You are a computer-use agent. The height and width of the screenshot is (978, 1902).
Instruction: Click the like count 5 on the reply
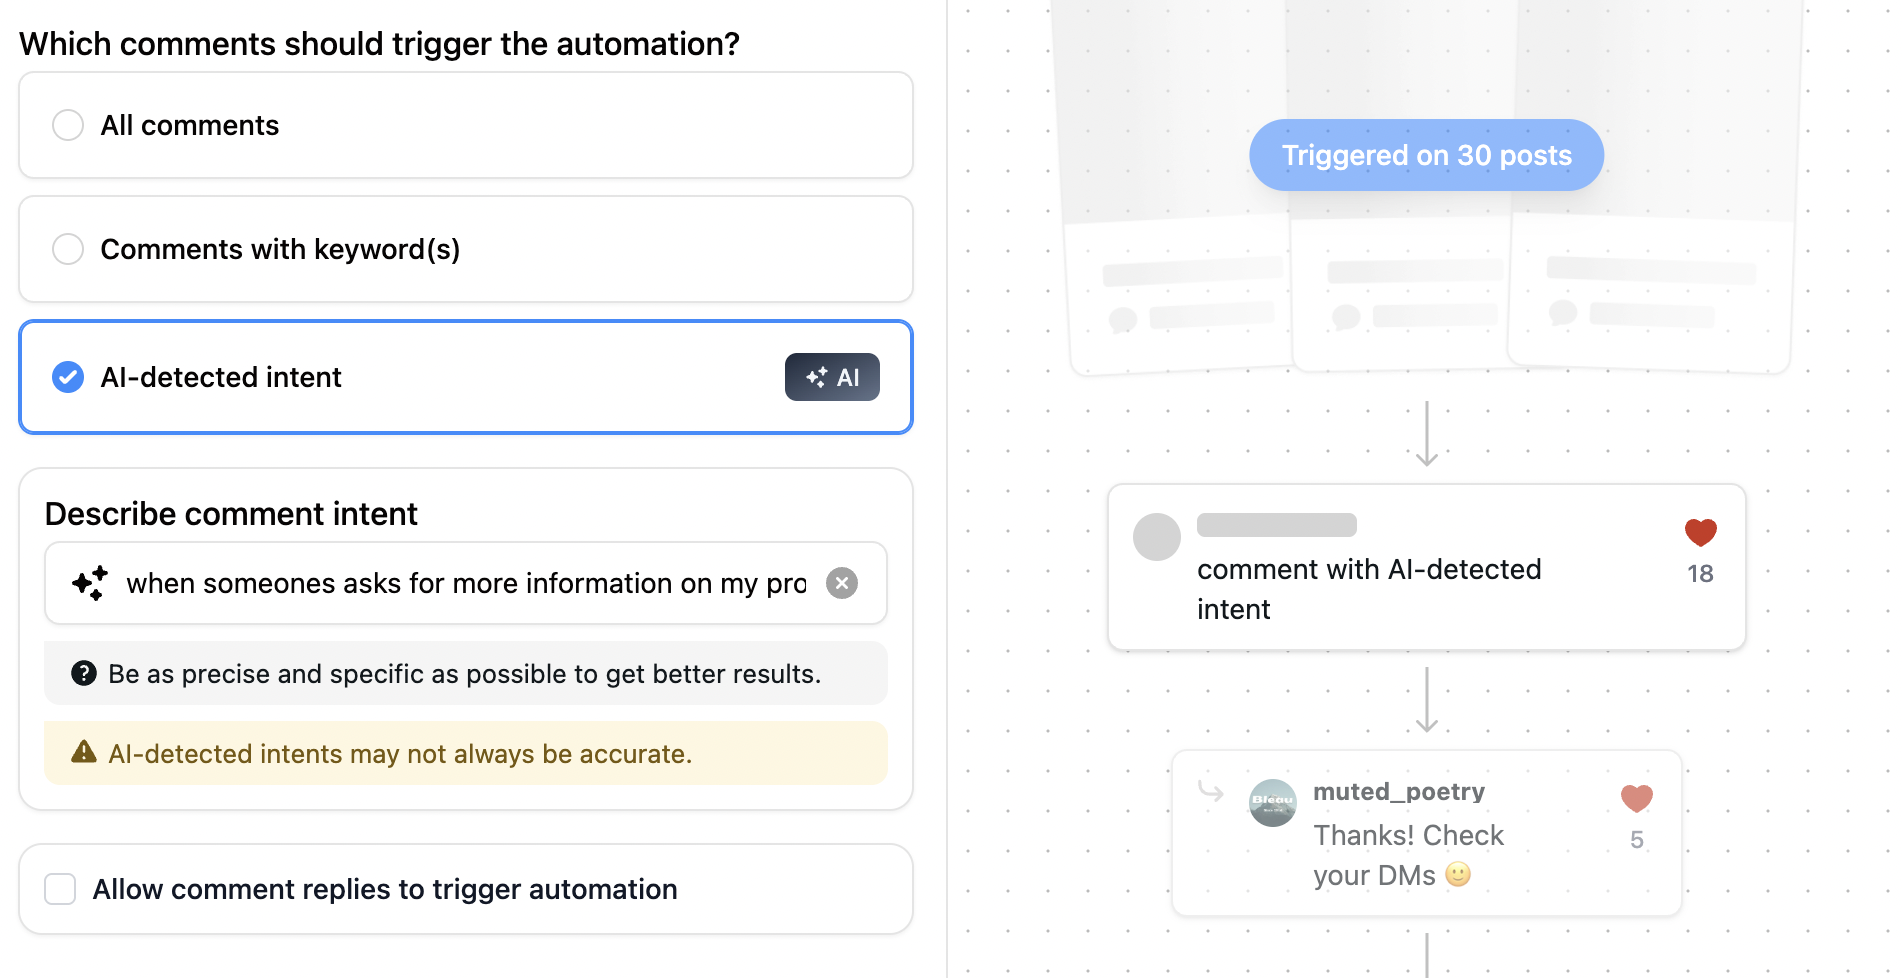click(x=1637, y=840)
